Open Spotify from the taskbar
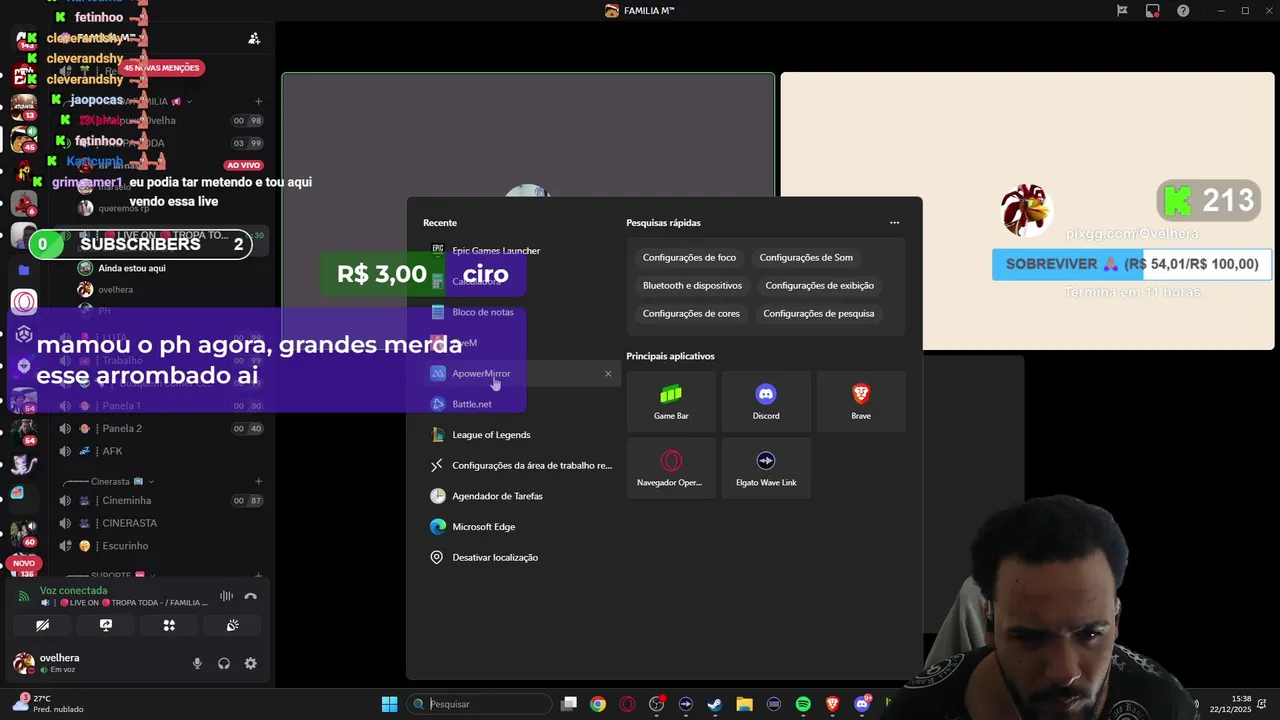The width and height of the screenshot is (1280, 720). coord(803,704)
